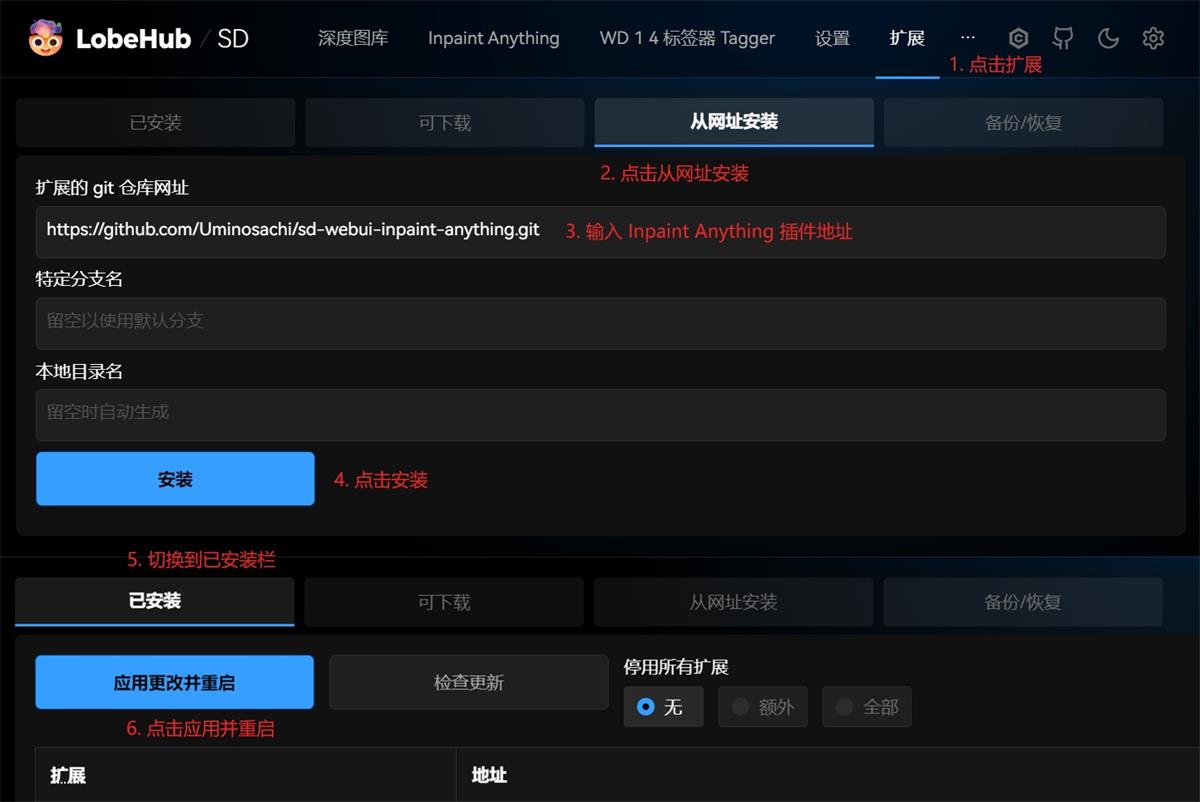Expand the more tabs ellipsis menu
The width and height of the screenshot is (1200, 802).
click(x=967, y=38)
